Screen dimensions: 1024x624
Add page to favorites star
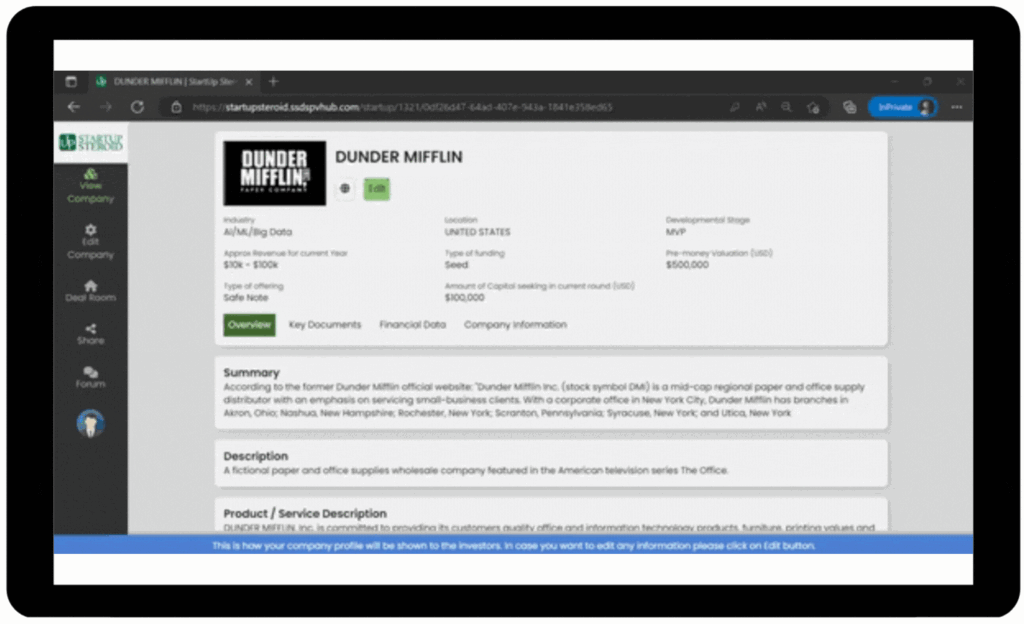[813, 107]
